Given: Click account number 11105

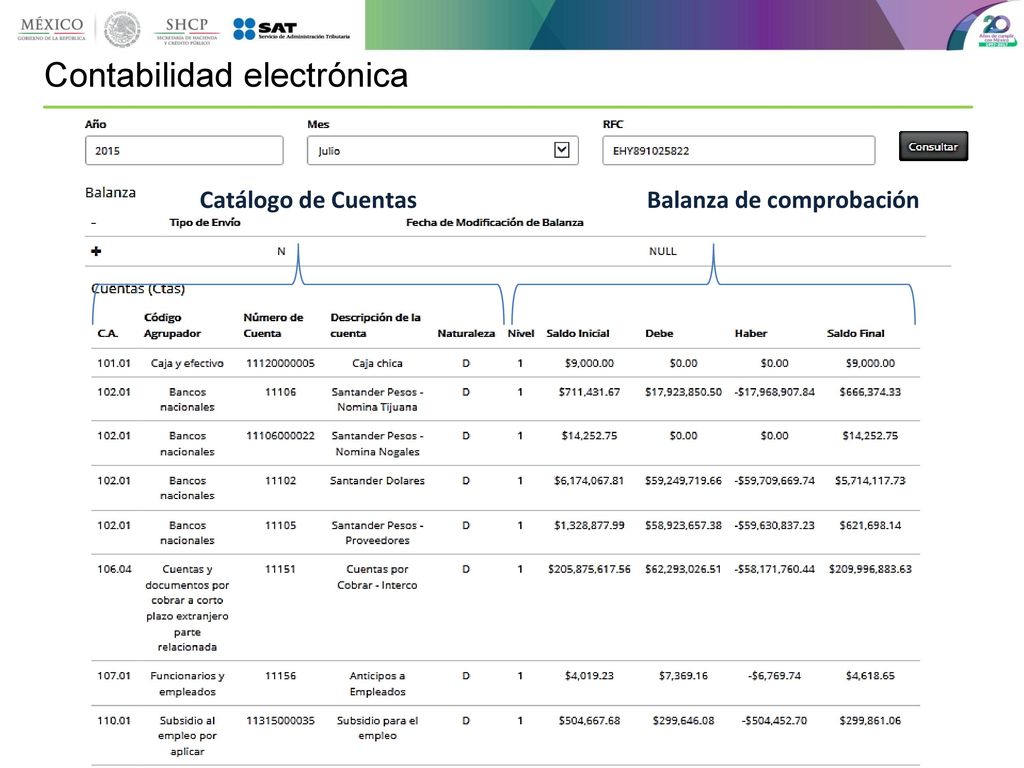Looking at the screenshot, I should click(280, 525).
